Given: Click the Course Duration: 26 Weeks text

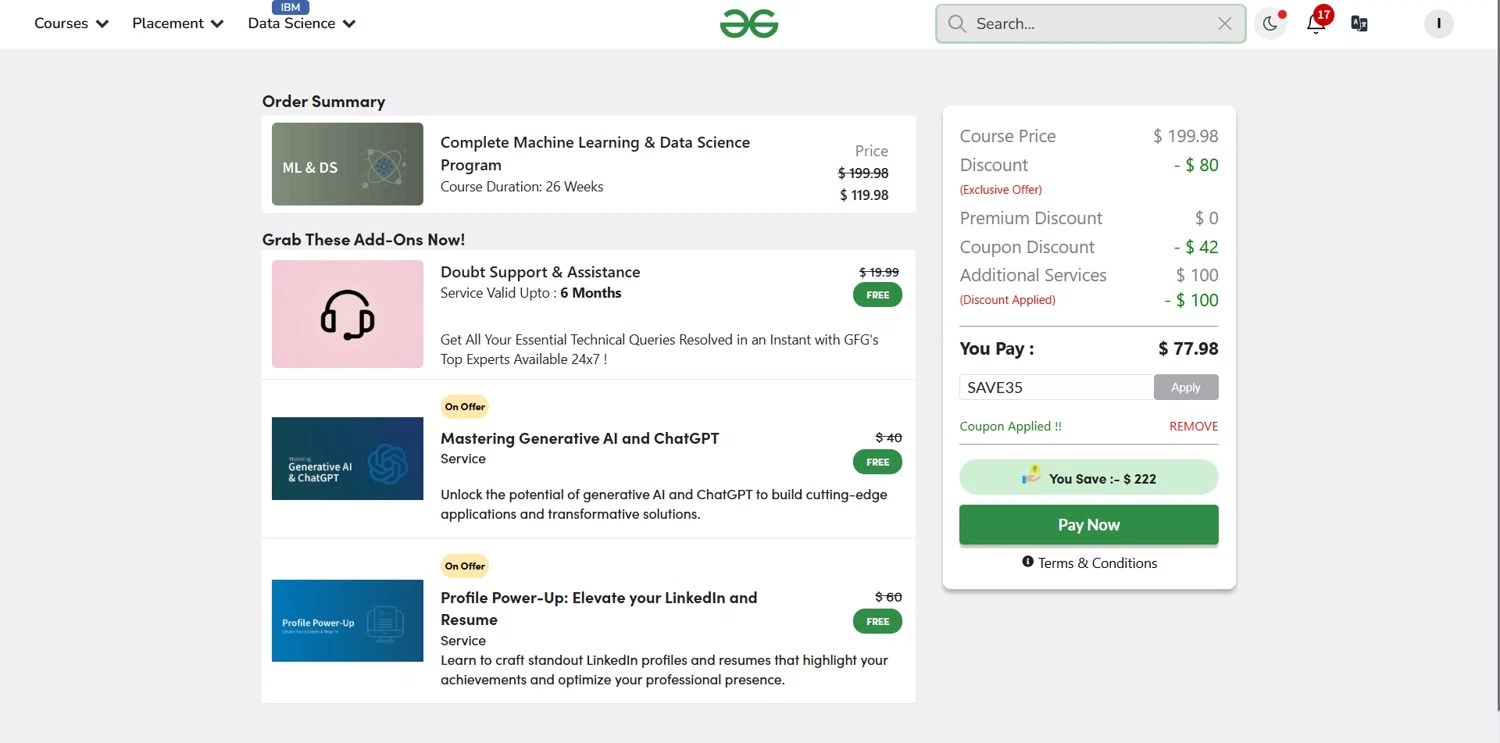Looking at the screenshot, I should (522, 186).
